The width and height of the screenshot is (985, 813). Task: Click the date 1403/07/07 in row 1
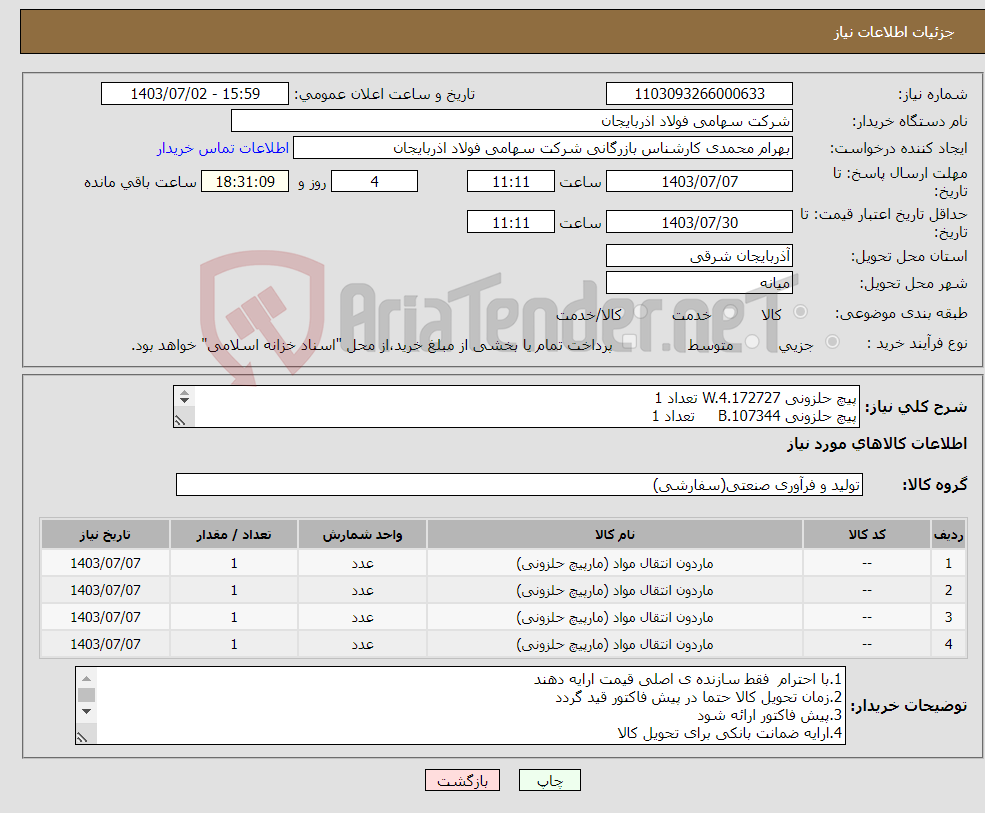click(105, 564)
